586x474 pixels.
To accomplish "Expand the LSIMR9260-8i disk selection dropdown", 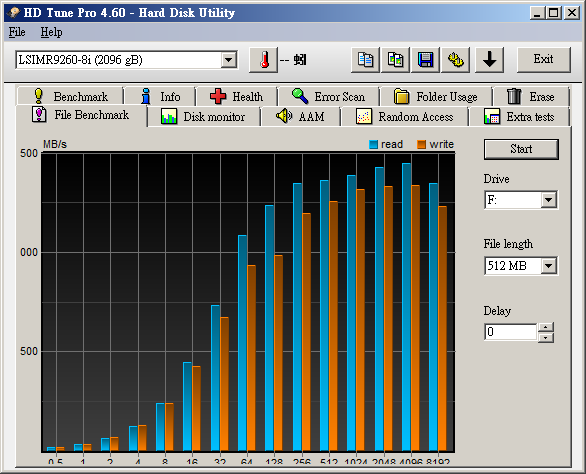I will point(228,60).
